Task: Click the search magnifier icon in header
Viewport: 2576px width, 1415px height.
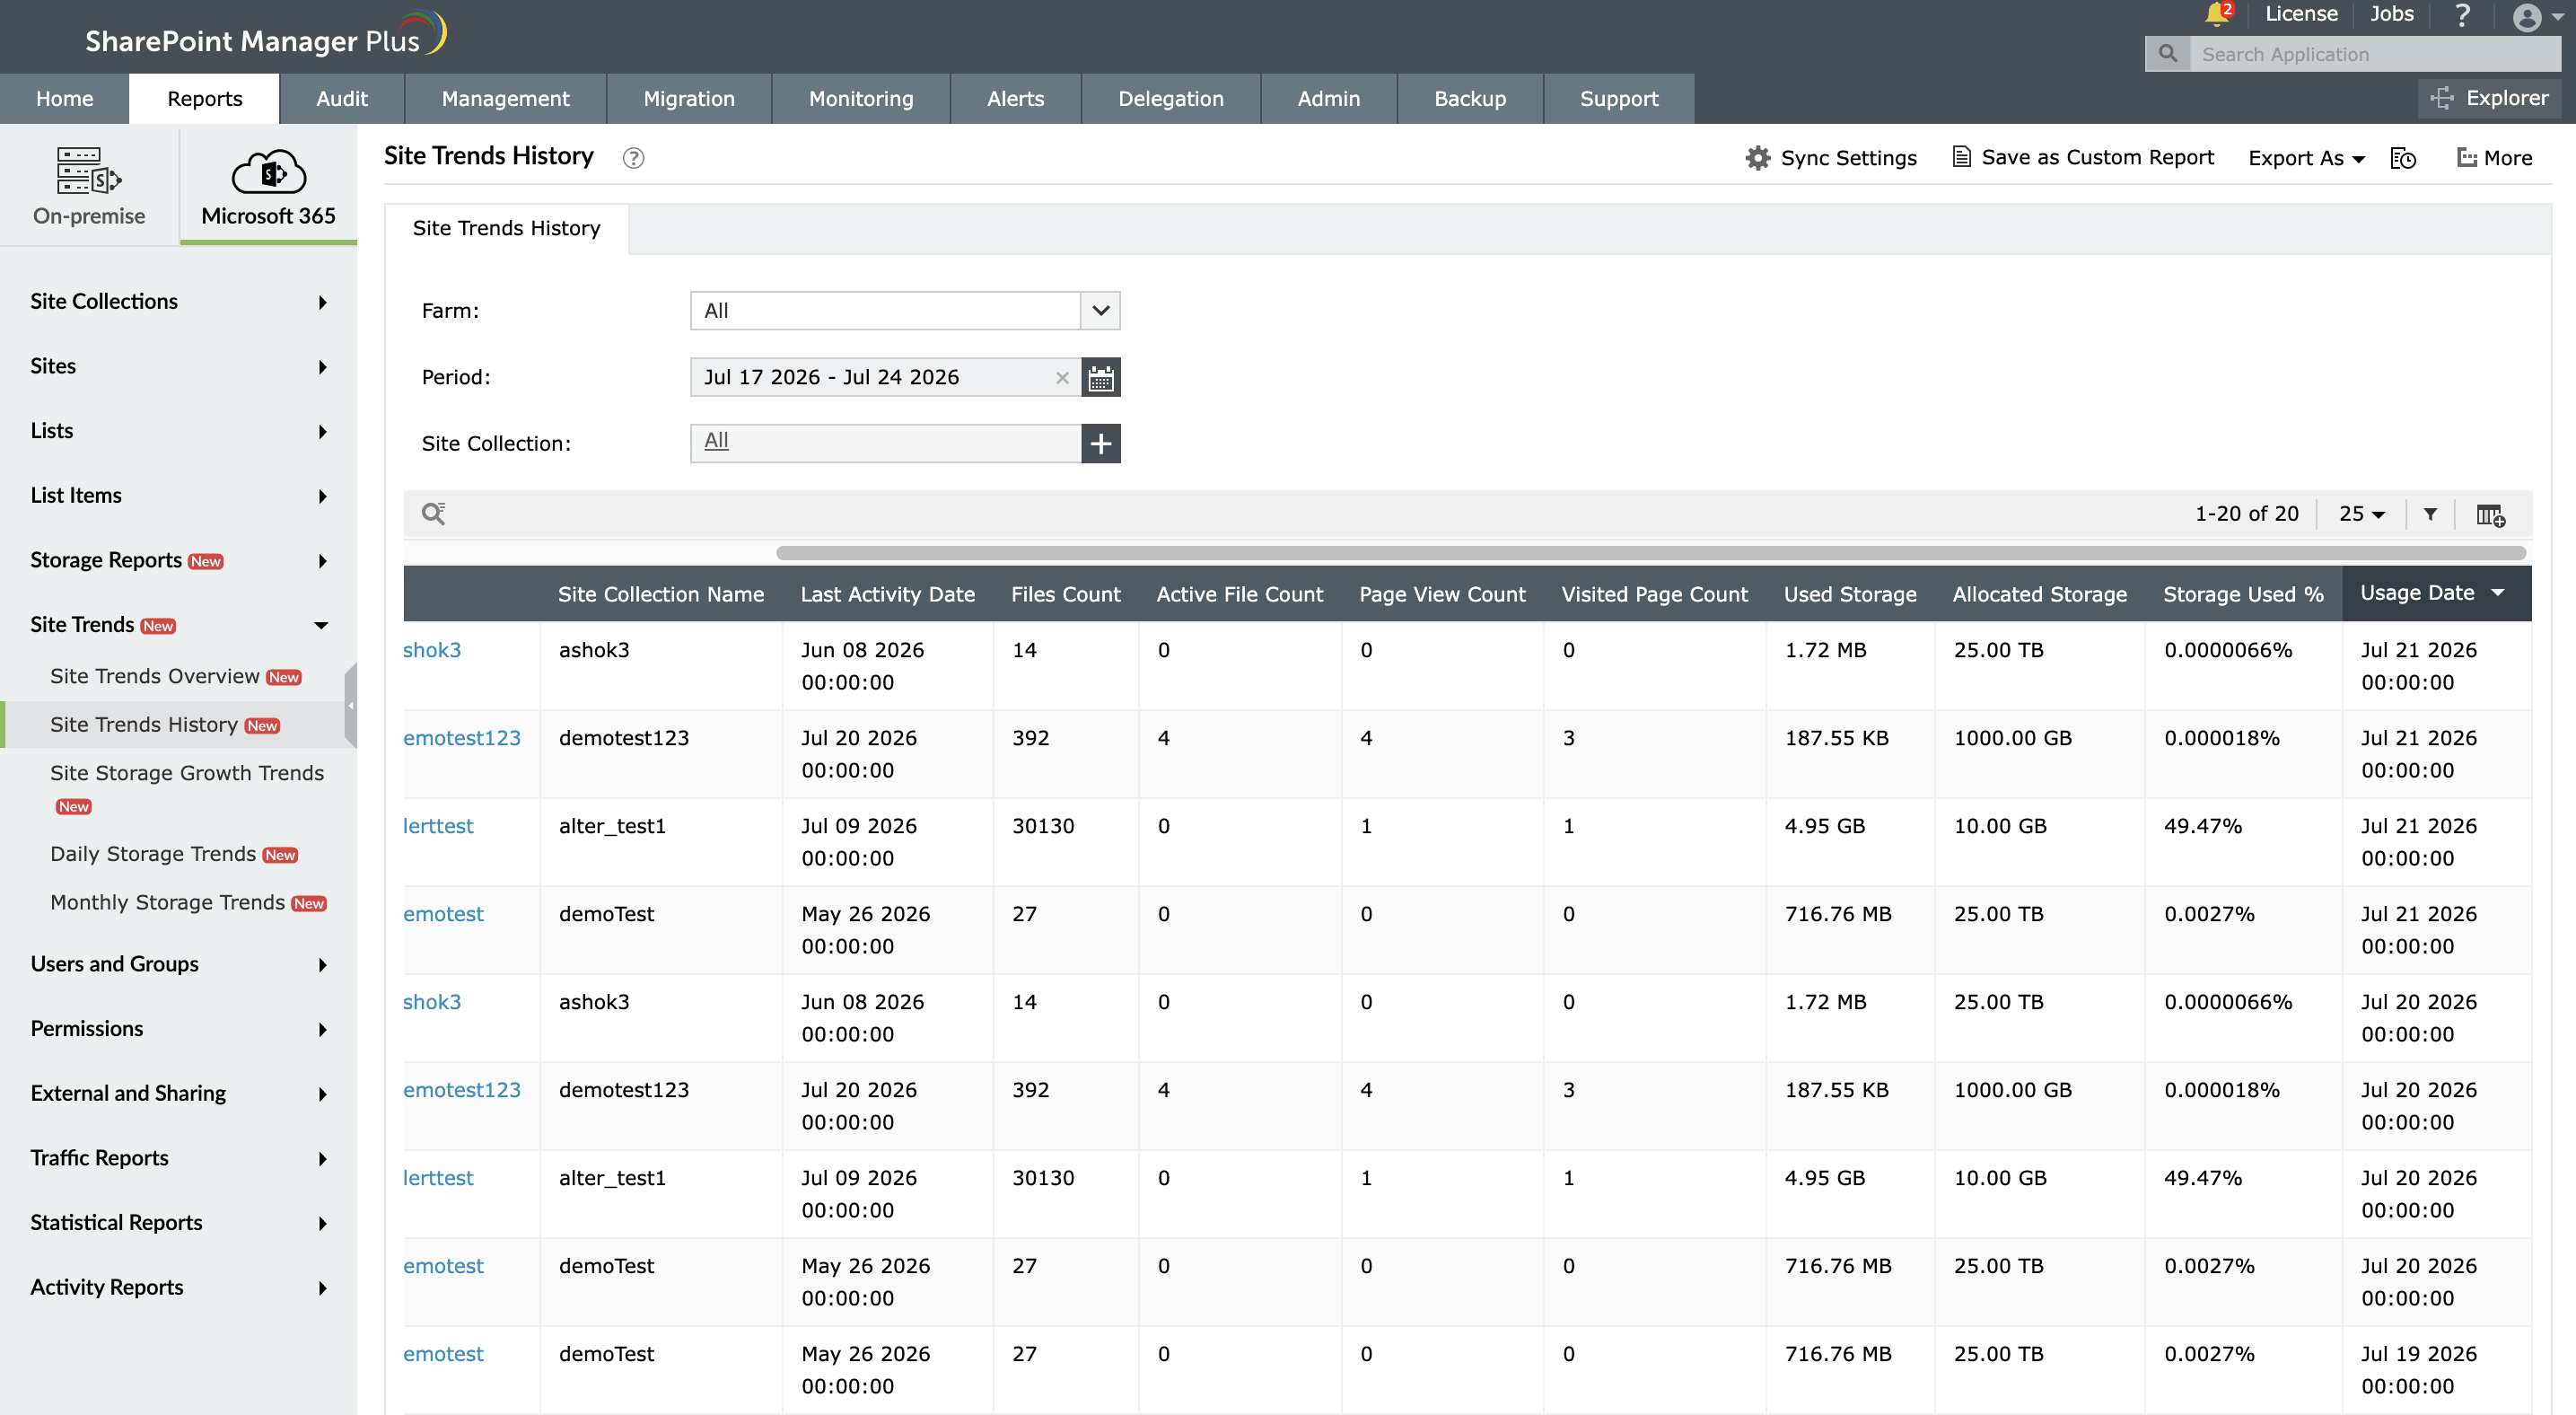Action: (2167, 54)
